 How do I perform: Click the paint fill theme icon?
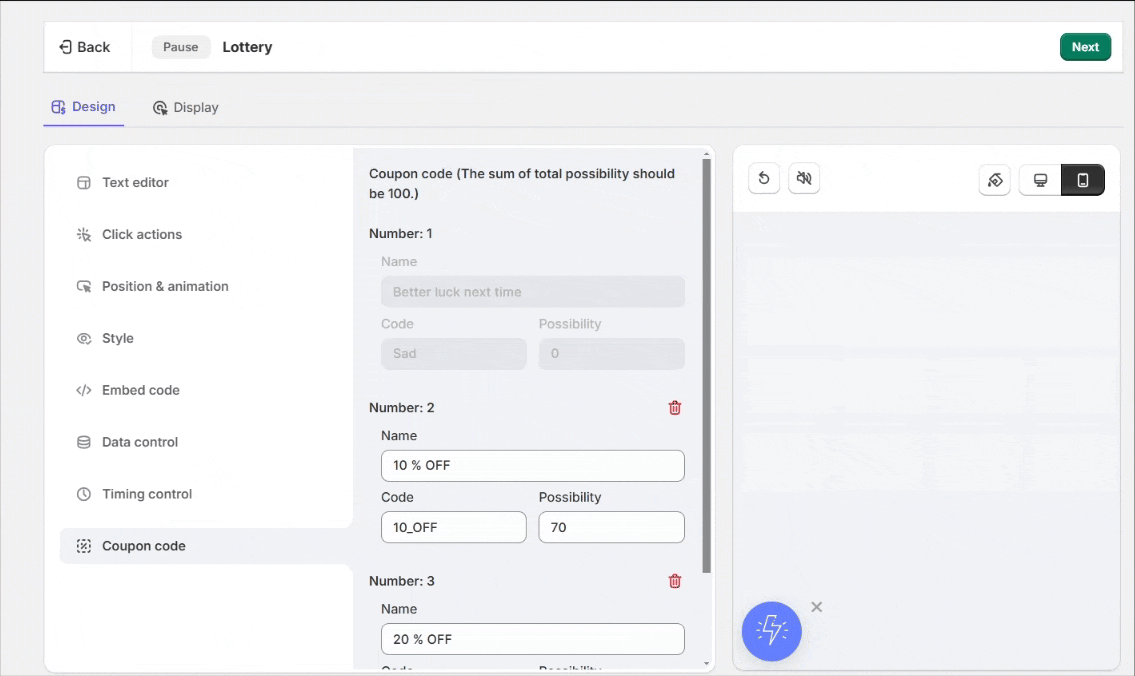[x=995, y=180]
